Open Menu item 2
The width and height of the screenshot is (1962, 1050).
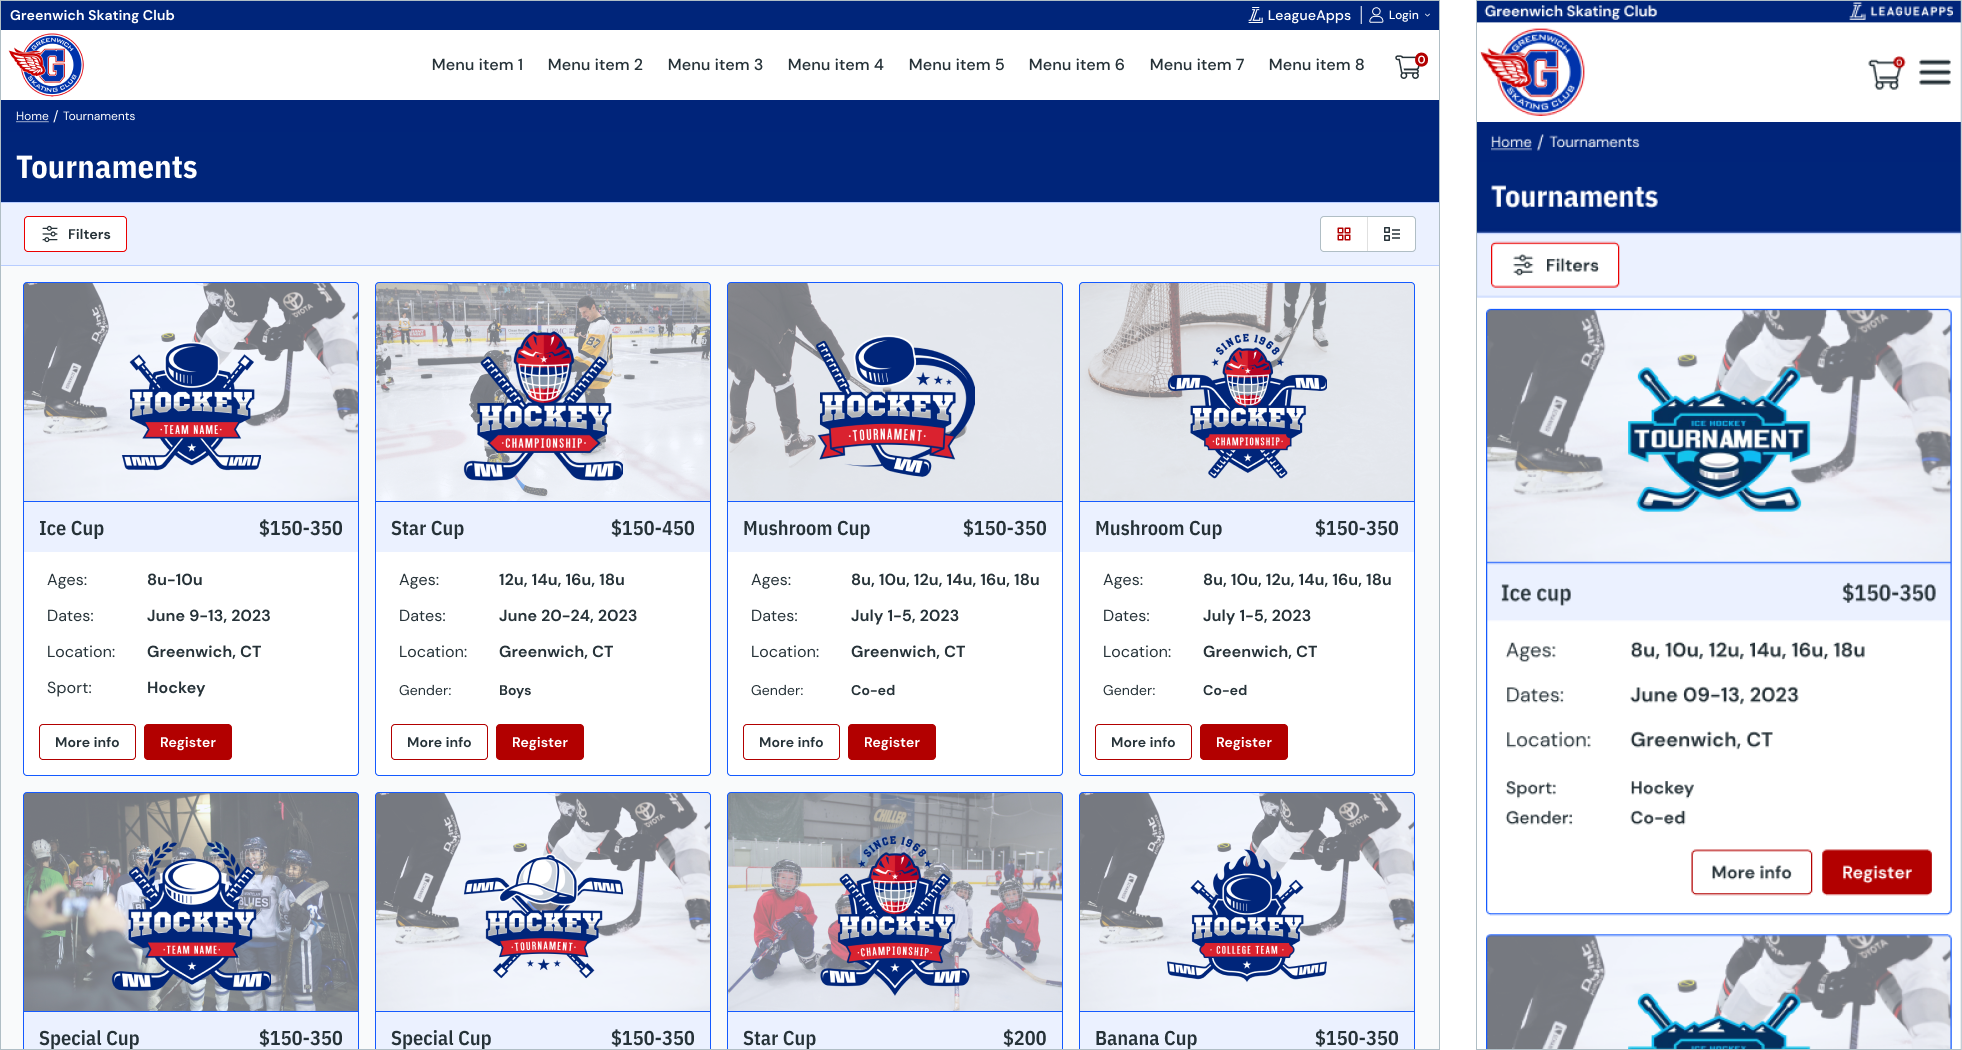coord(595,65)
